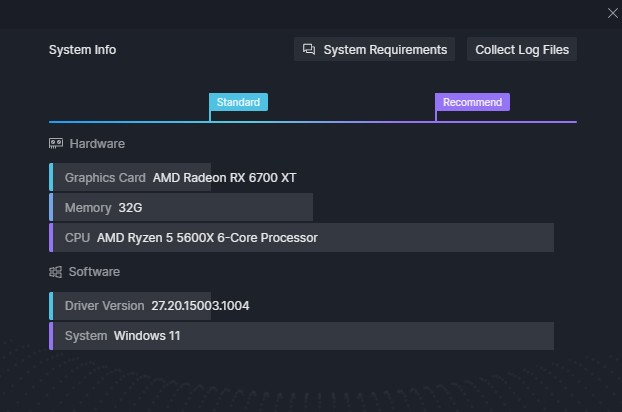The image size is (622, 412).
Task: Click the Software section grid icon
Action: point(56,272)
